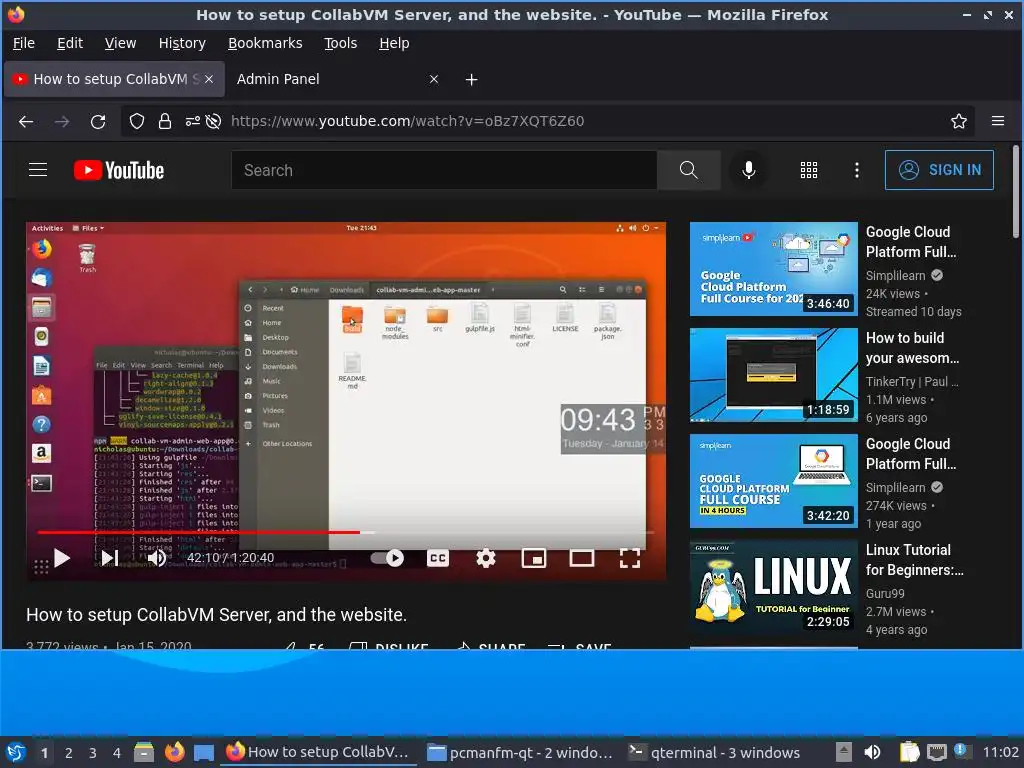Search with voice microphone icon

(x=748, y=170)
